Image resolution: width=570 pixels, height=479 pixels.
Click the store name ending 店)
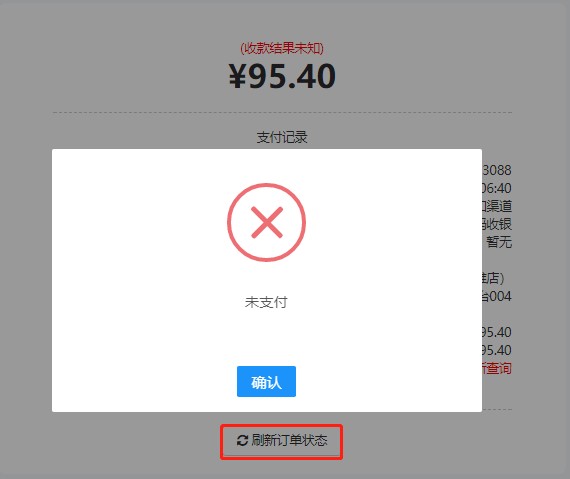click(494, 278)
